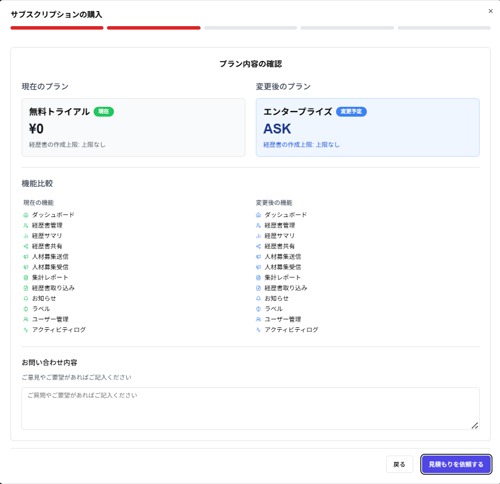Click blue アクティビティログ icon in 変更後の機能 list
Screen dimensions: 500x484
[x=258, y=330]
